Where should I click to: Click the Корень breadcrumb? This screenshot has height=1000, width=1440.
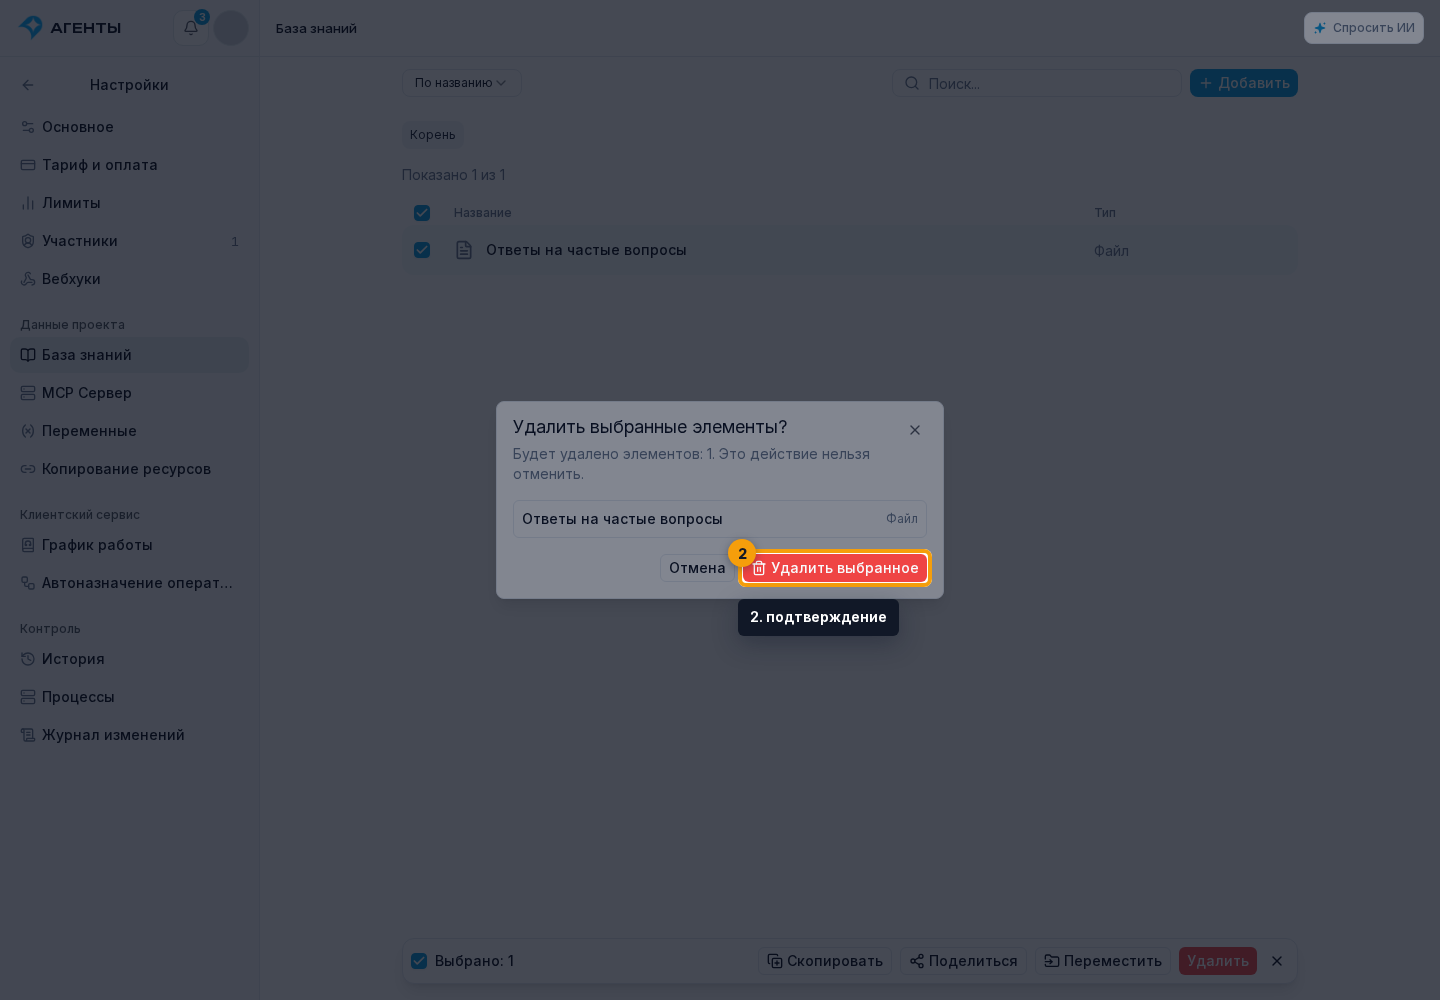pyautogui.click(x=432, y=135)
